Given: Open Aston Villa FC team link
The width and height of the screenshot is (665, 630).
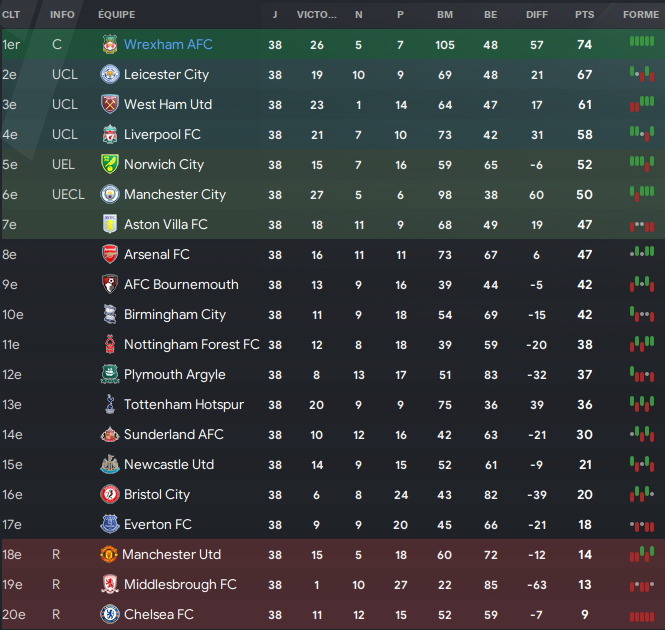Looking at the screenshot, I should tap(165, 225).
